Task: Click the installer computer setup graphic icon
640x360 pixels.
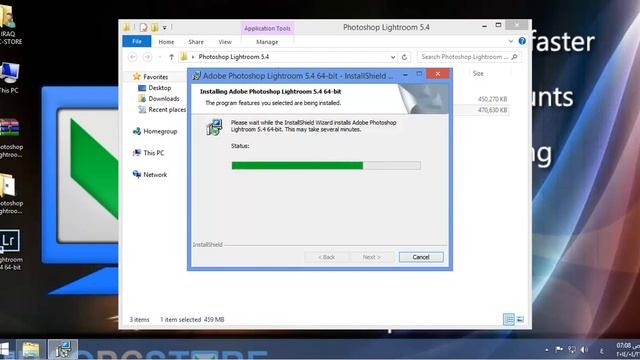Action: point(214,127)
